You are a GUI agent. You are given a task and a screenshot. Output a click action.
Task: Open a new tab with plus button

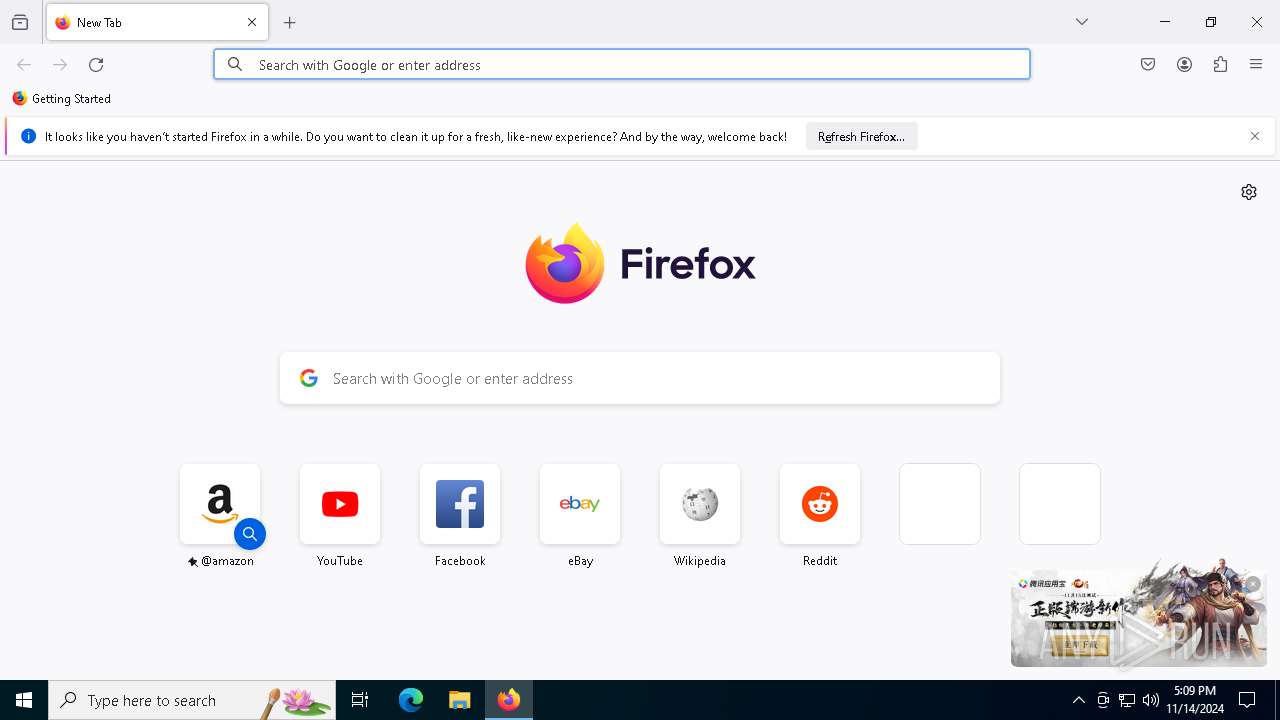coord(290,23)
